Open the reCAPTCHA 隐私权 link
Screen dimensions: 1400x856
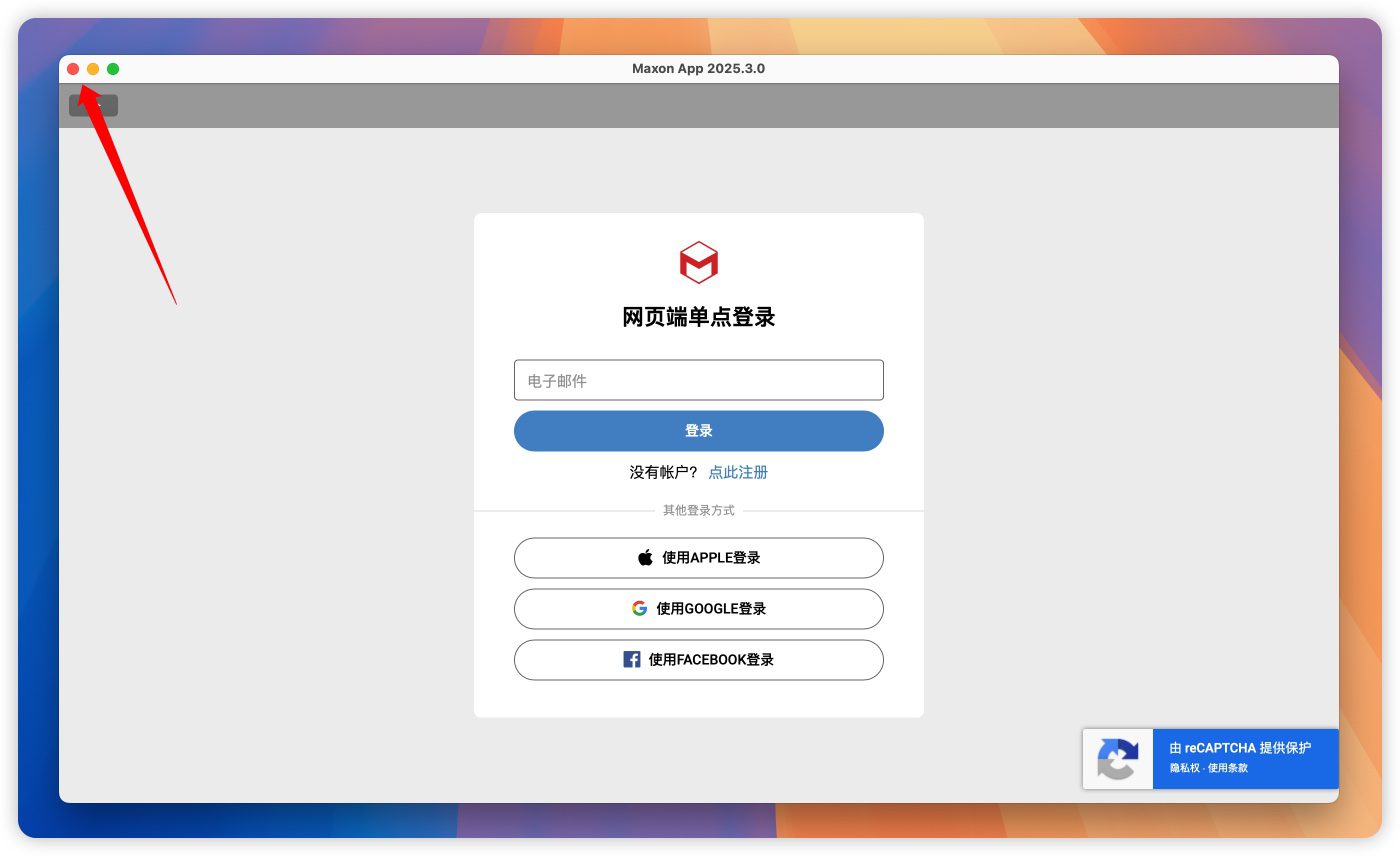(x=1184, y=768)
